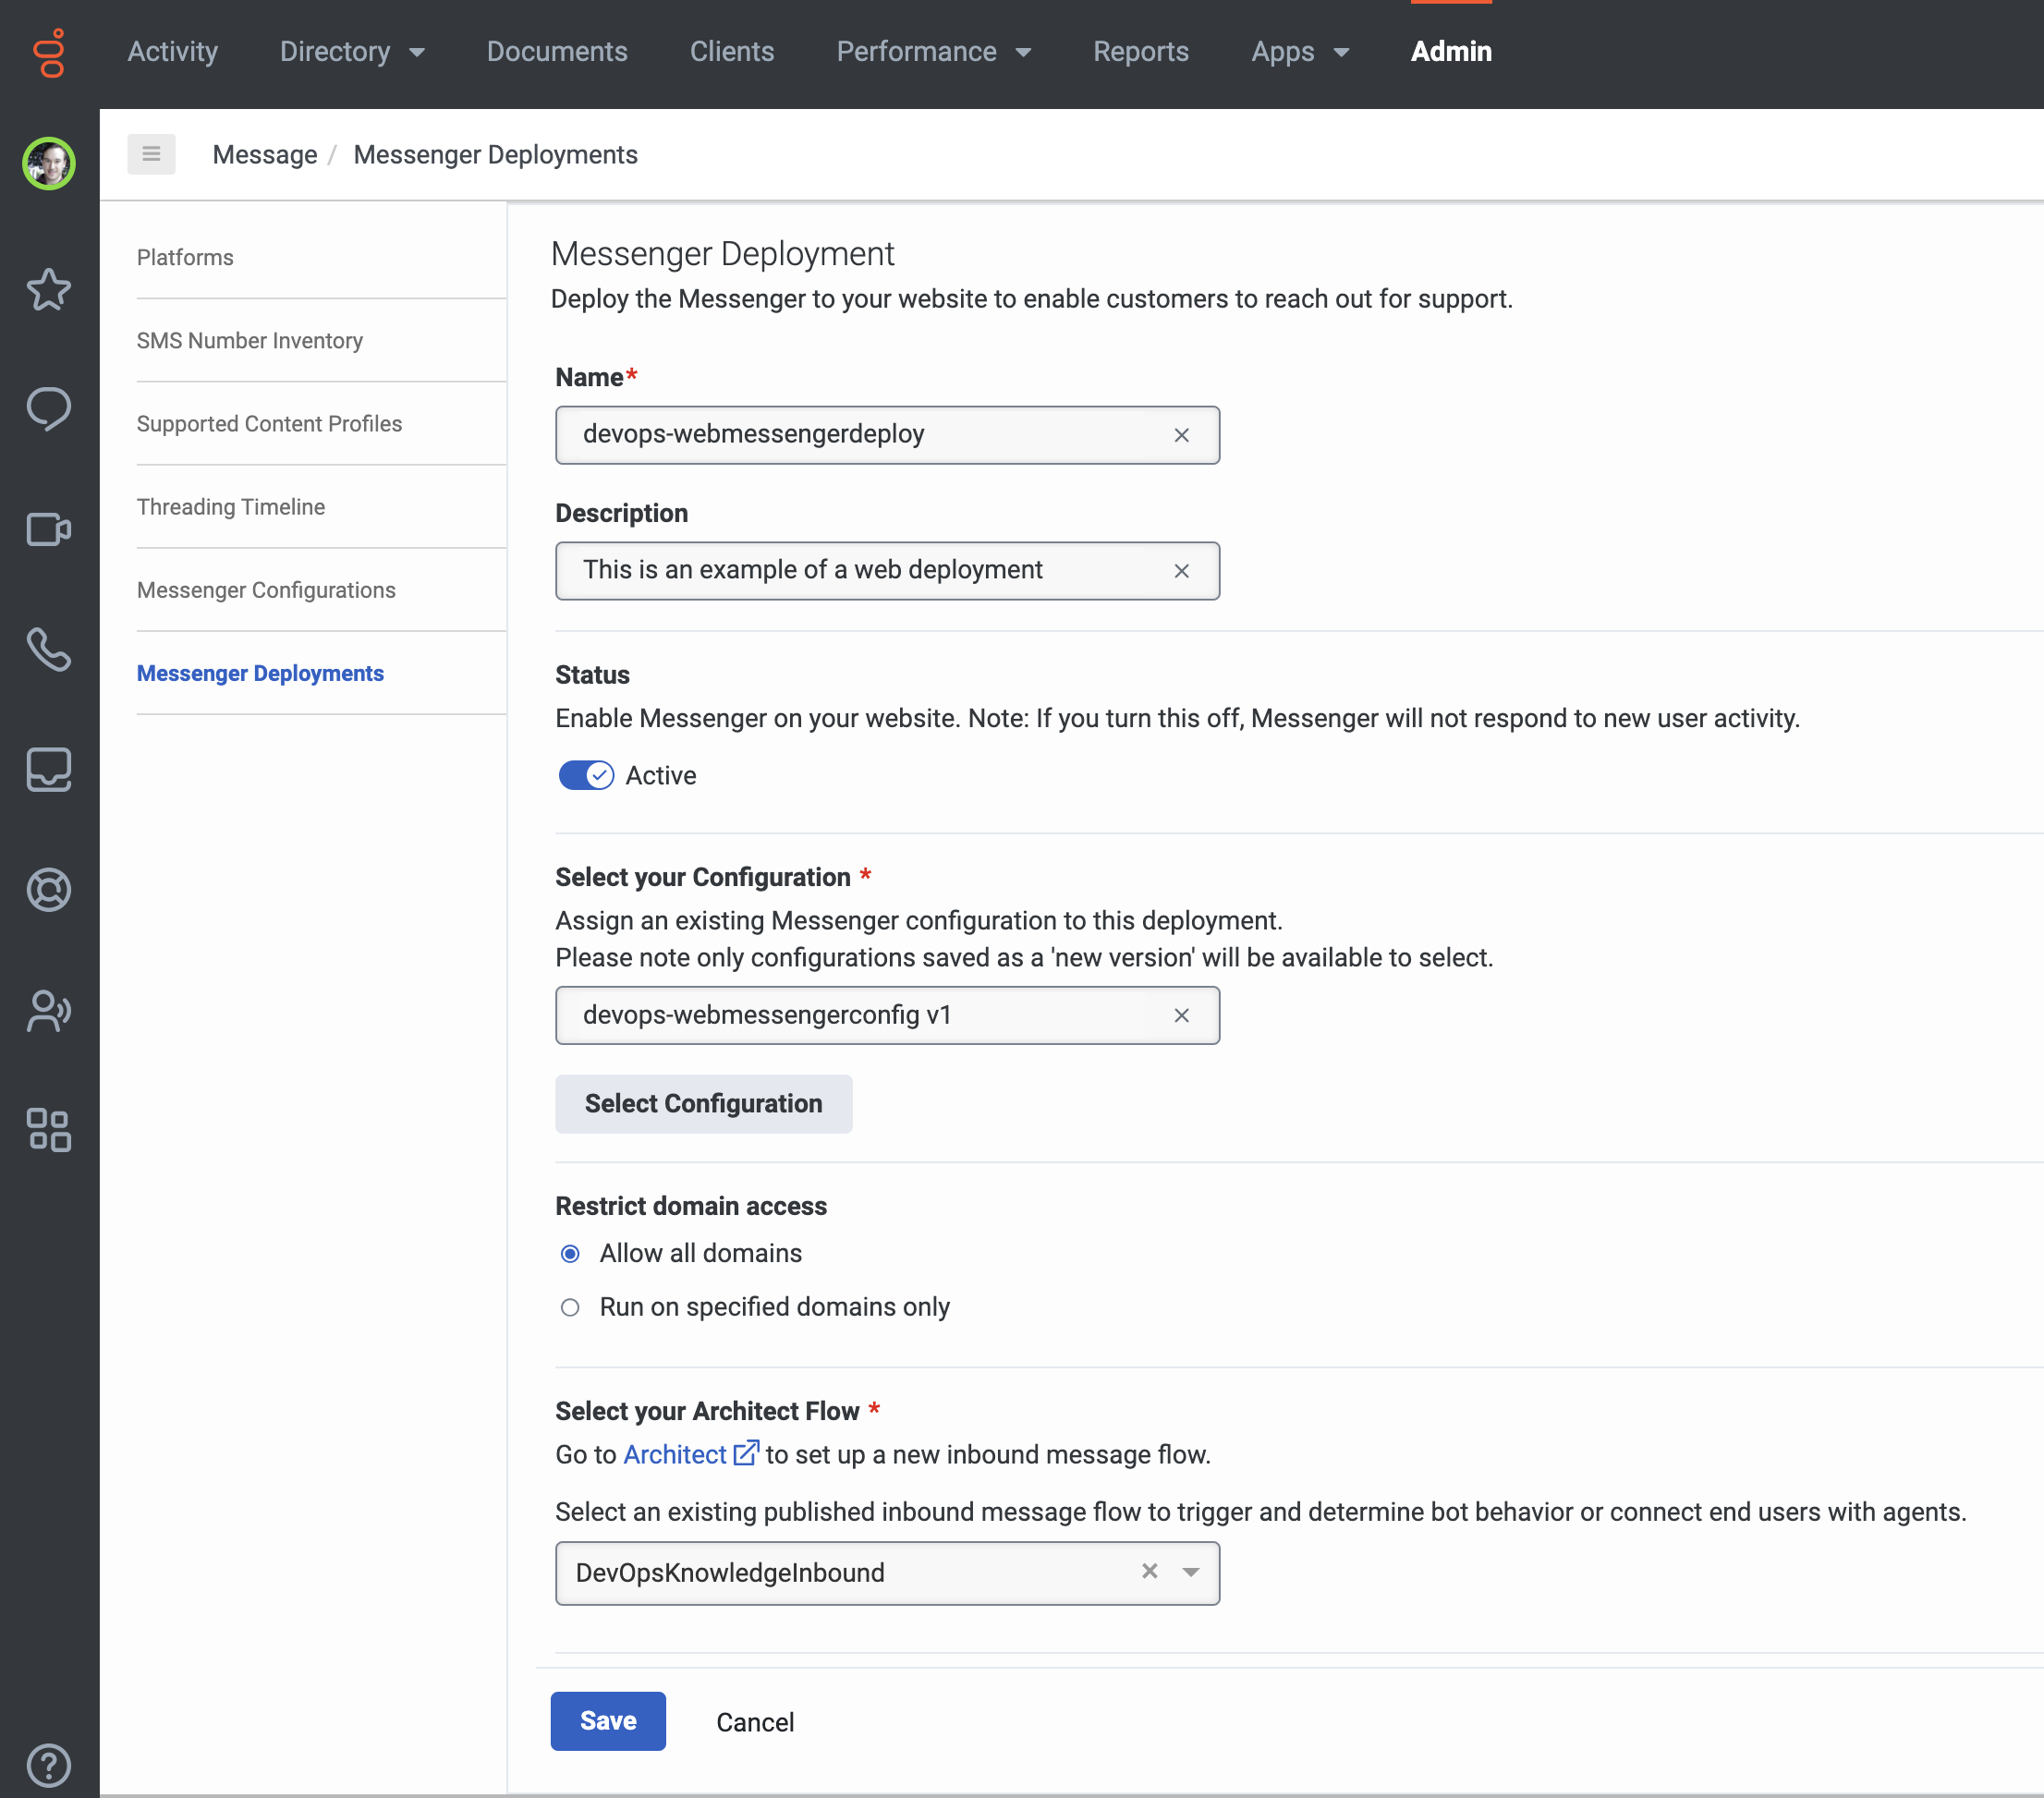
Task: Open the Reports menu item
Action: click(x=1141, y=52)
